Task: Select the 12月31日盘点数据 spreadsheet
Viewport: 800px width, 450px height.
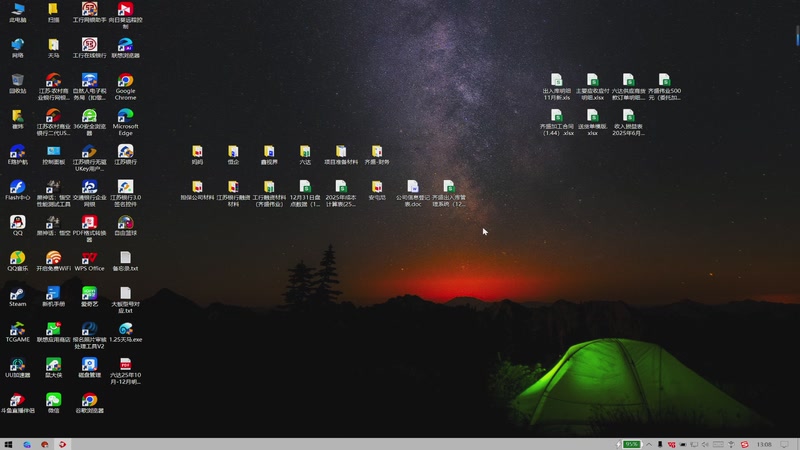Action: click(305, 193)
